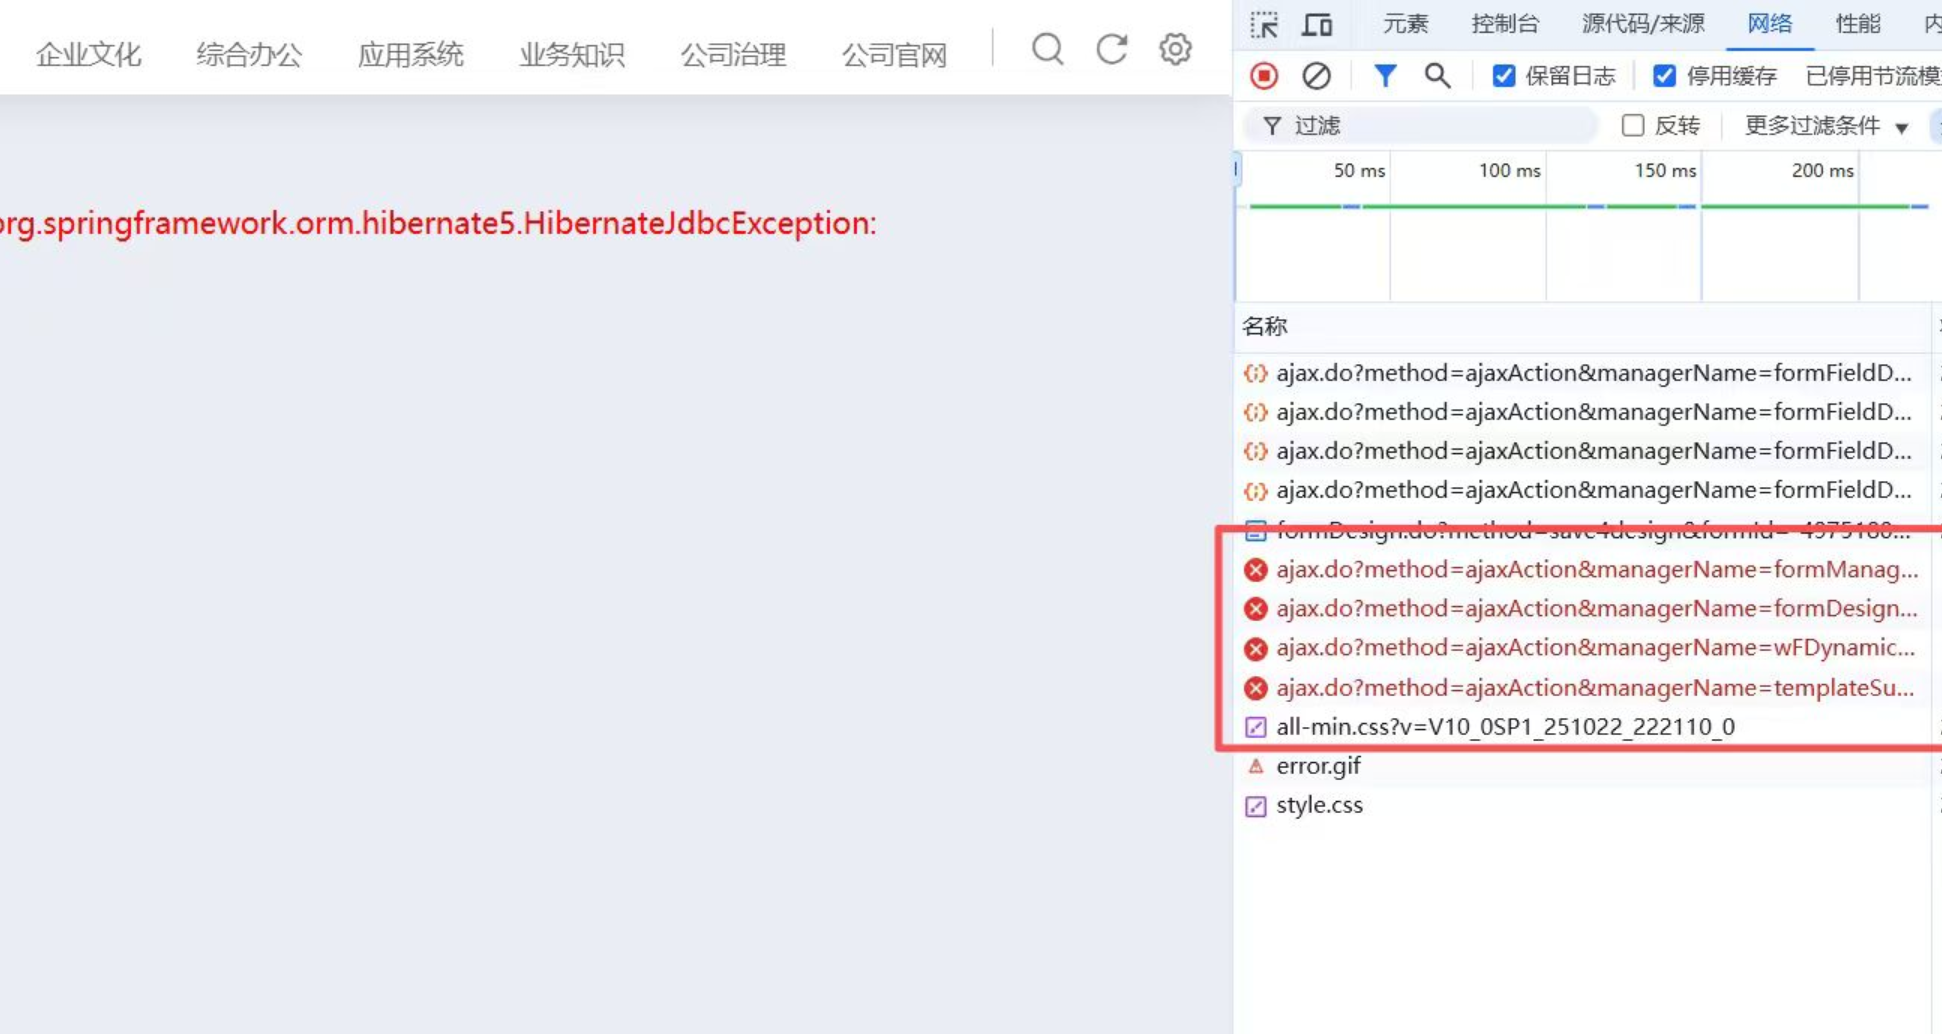
Task: Click the 200 ms mark on network timeline
Action: [x=1822, y=171]
